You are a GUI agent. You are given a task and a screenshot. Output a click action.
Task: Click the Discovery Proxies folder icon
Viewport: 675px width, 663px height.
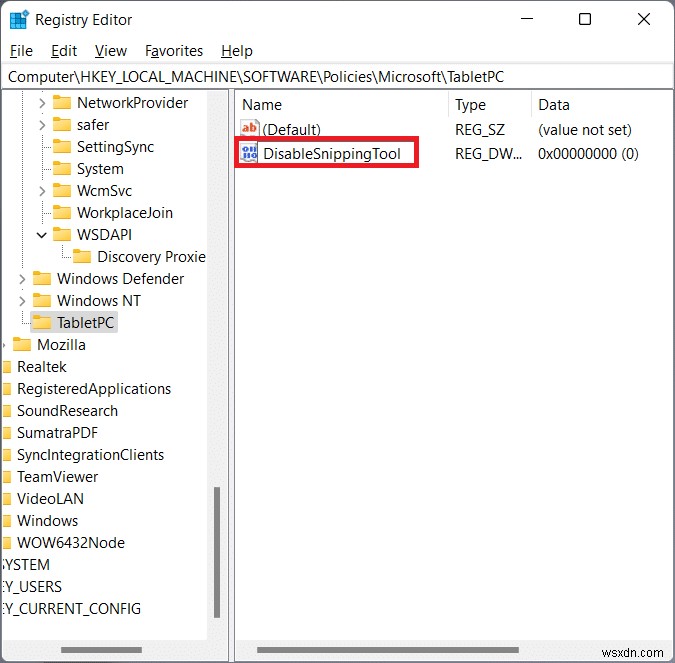[82, 257]
